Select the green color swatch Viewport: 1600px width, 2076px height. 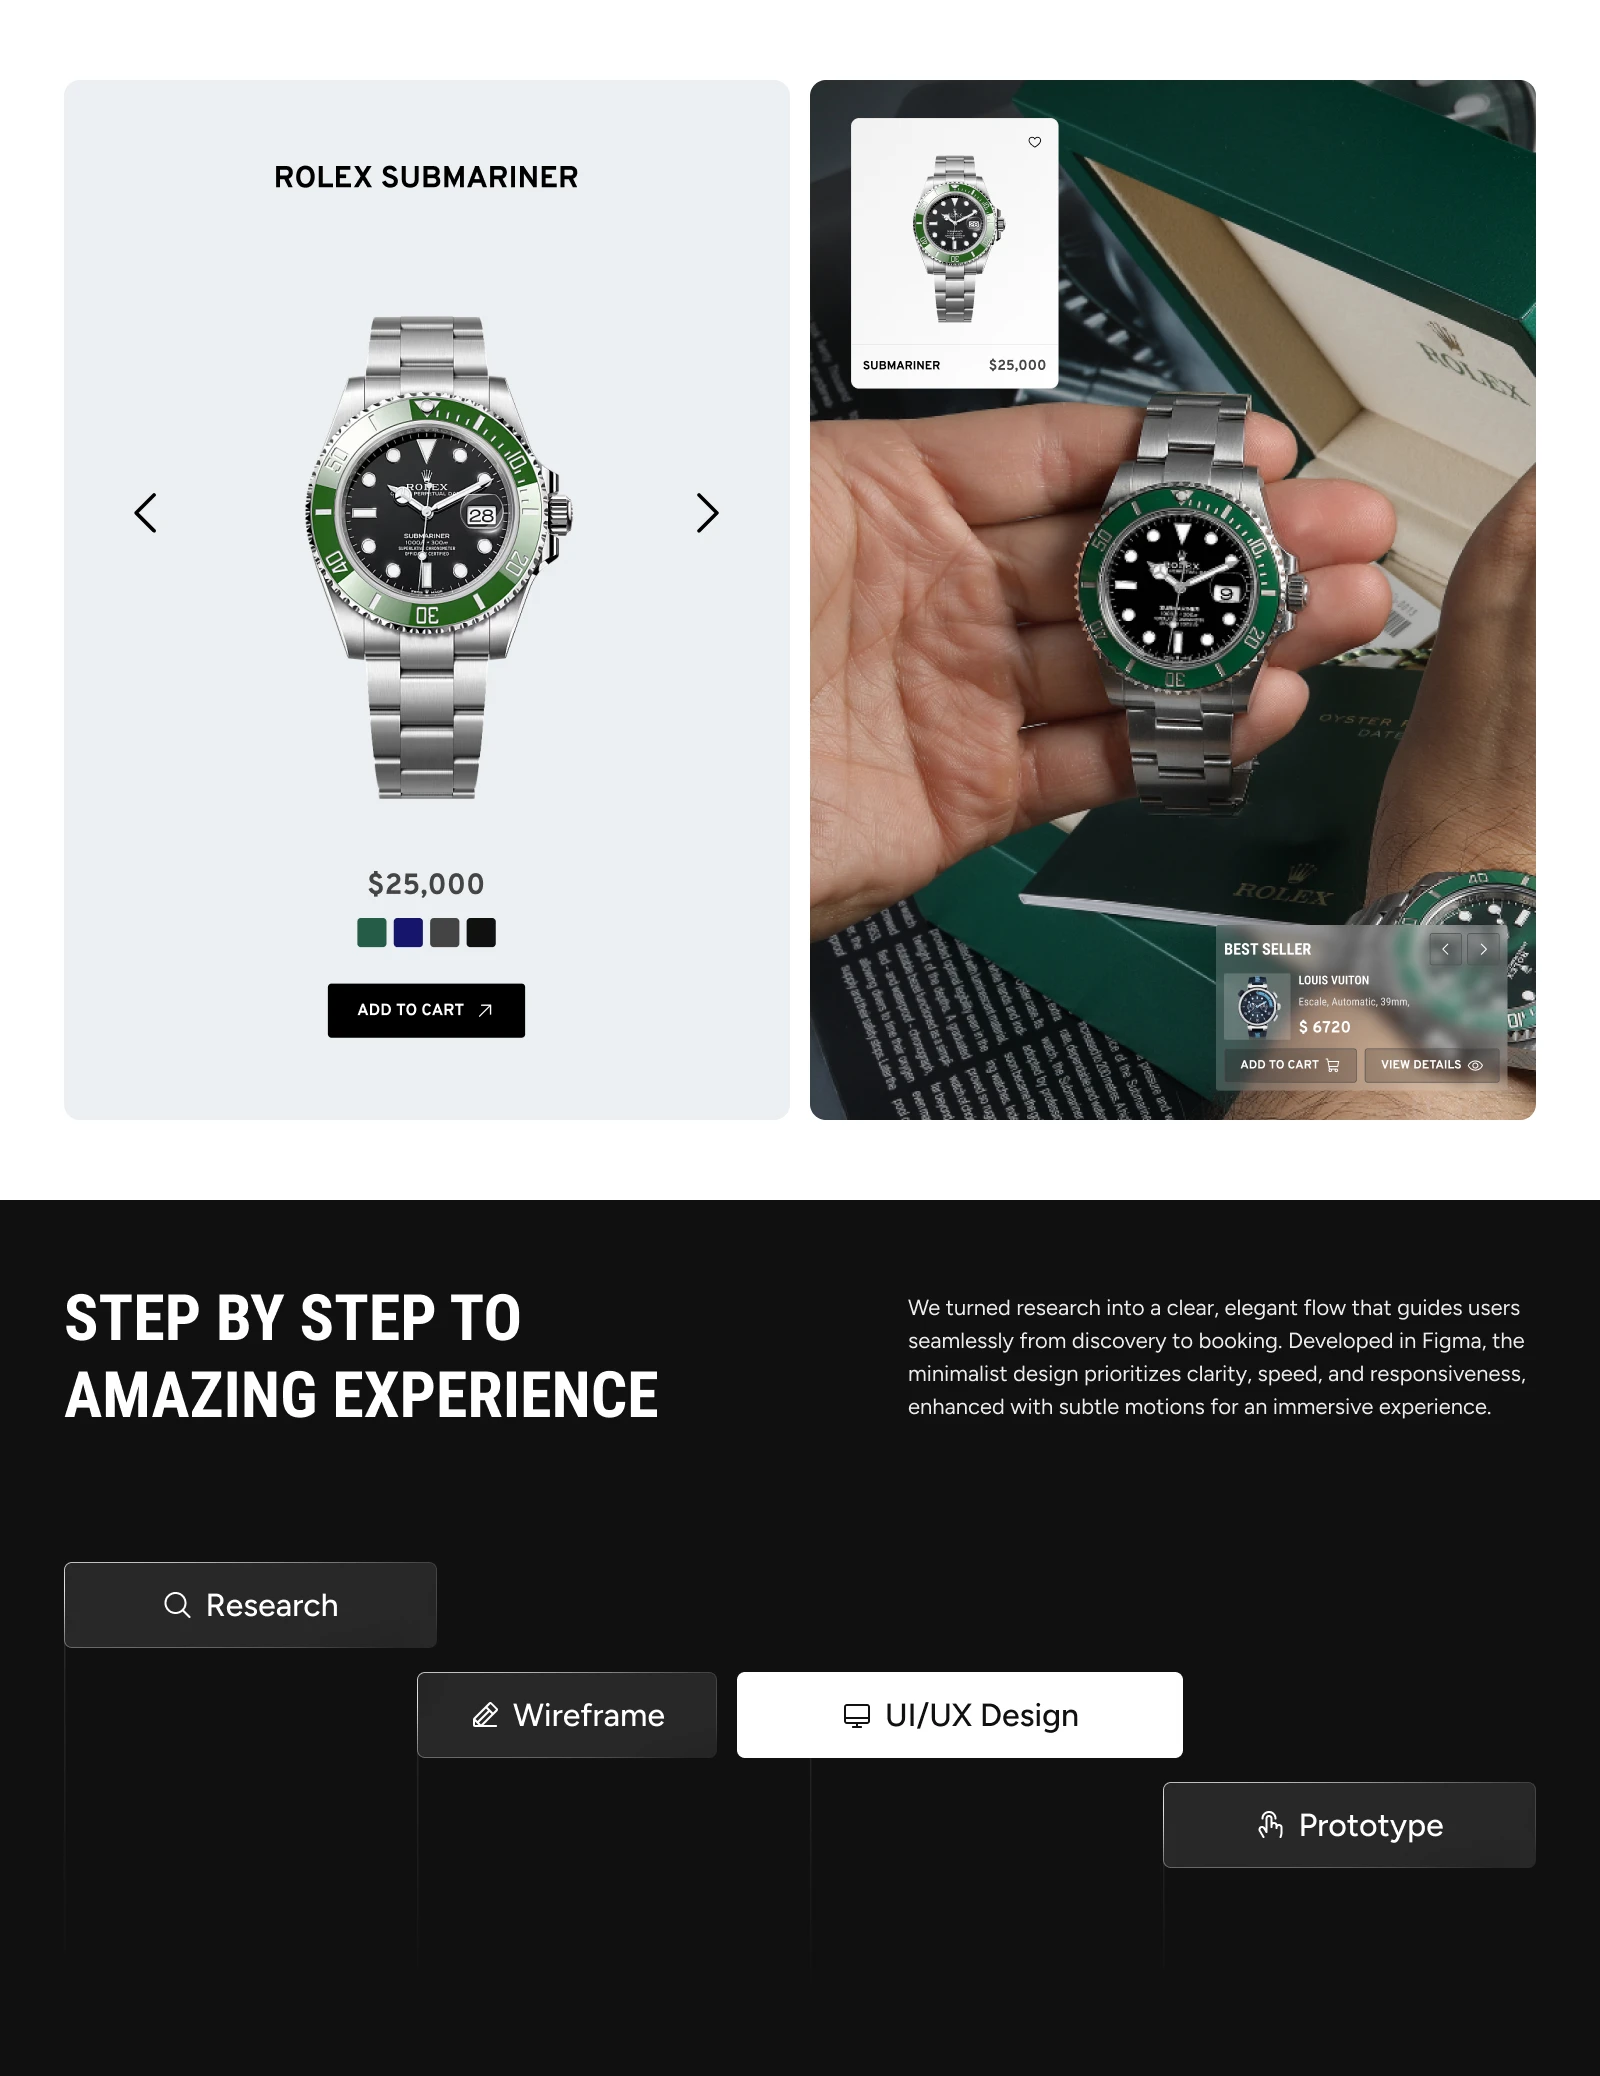pyautogui.click(x=372, y=932)
